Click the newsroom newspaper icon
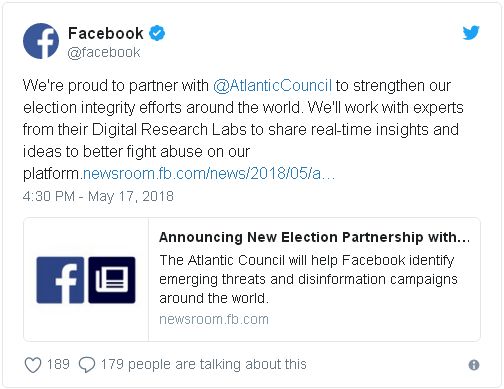 [x=112, y=280]
